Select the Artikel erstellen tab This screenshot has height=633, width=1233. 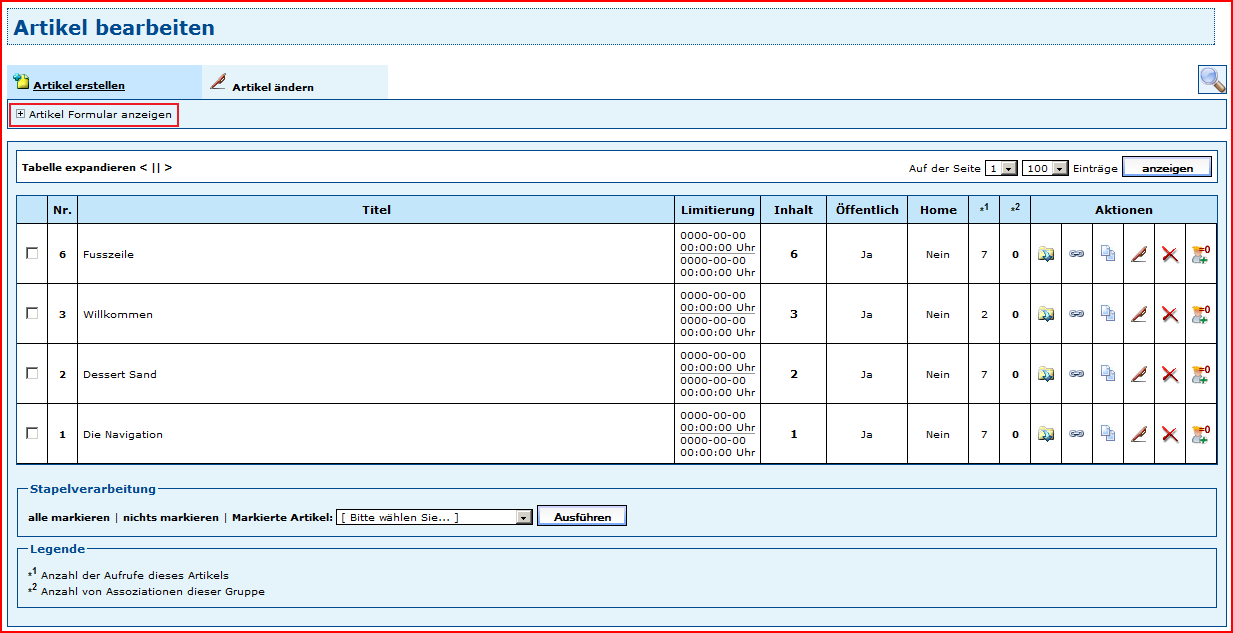(x=78, y=86)
